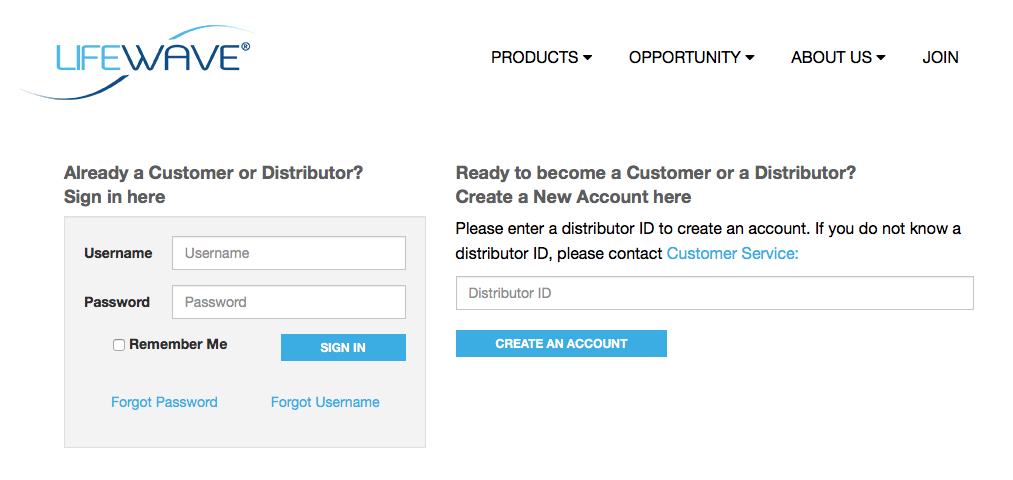This screenshot has width=1013, height=480.
Task: Go to the JOIN page
Action: click(x=940, y=58)
